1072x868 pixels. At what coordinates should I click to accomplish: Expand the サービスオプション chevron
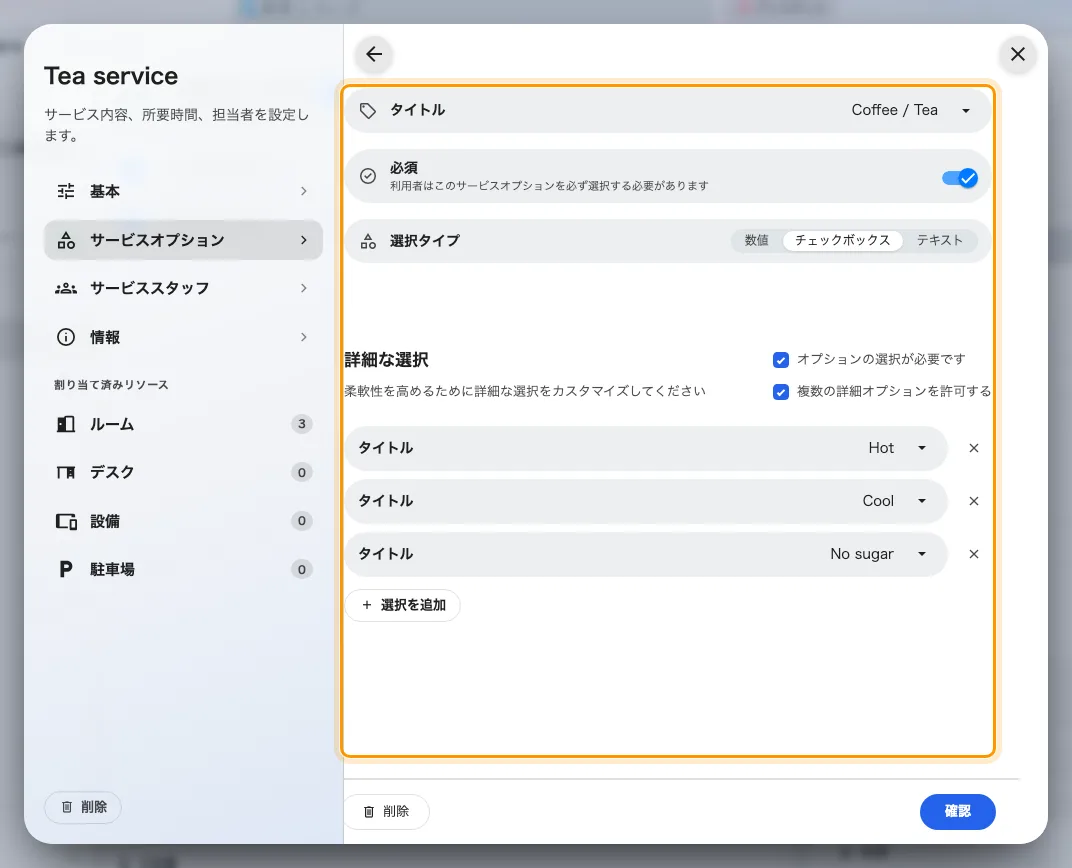coord(304,240)
